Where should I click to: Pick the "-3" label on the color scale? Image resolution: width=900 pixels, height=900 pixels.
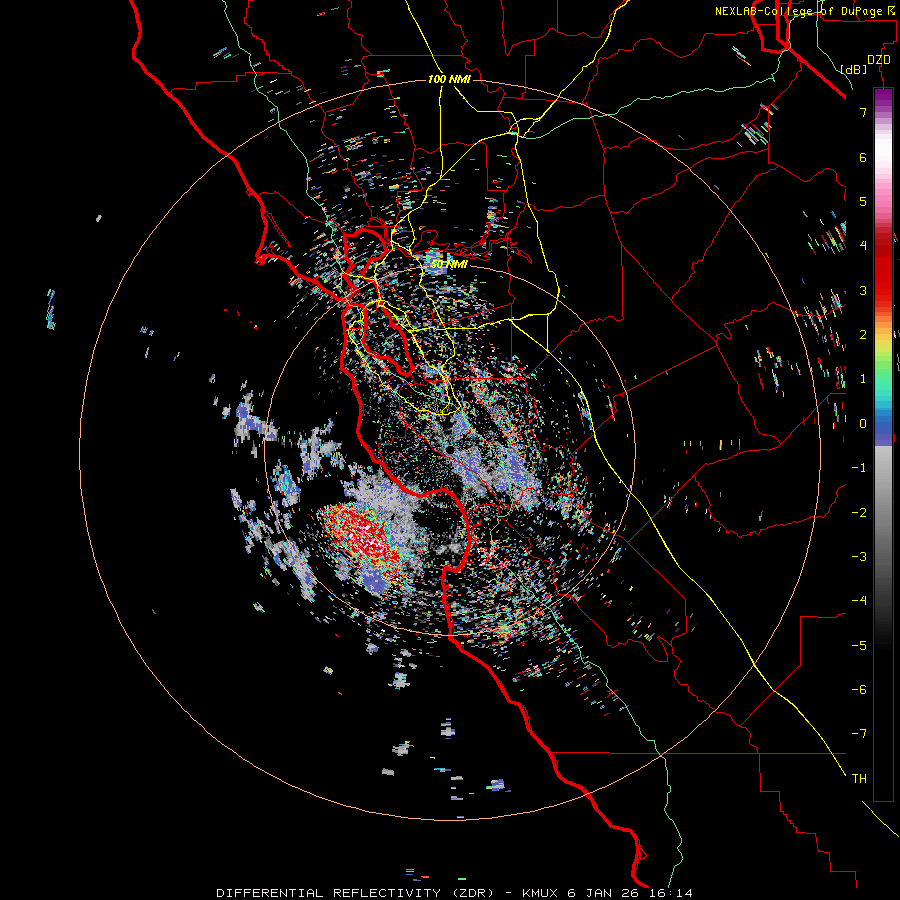click(x=859, y=556)
